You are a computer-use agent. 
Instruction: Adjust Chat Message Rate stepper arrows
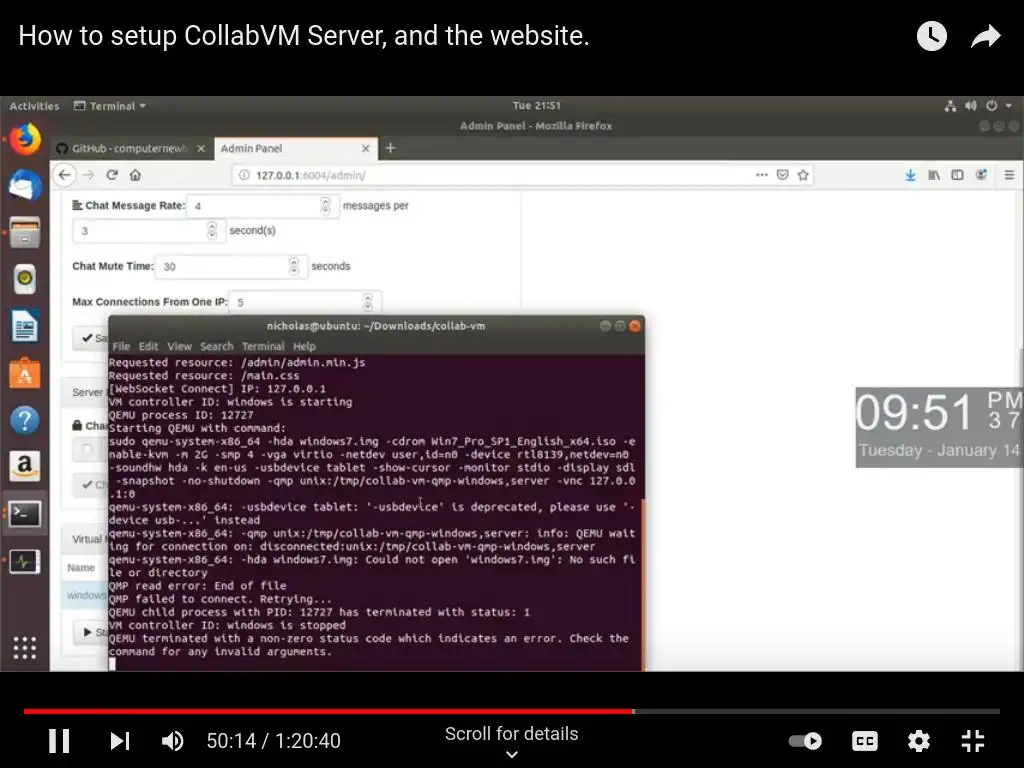click(x=325, y=206)
